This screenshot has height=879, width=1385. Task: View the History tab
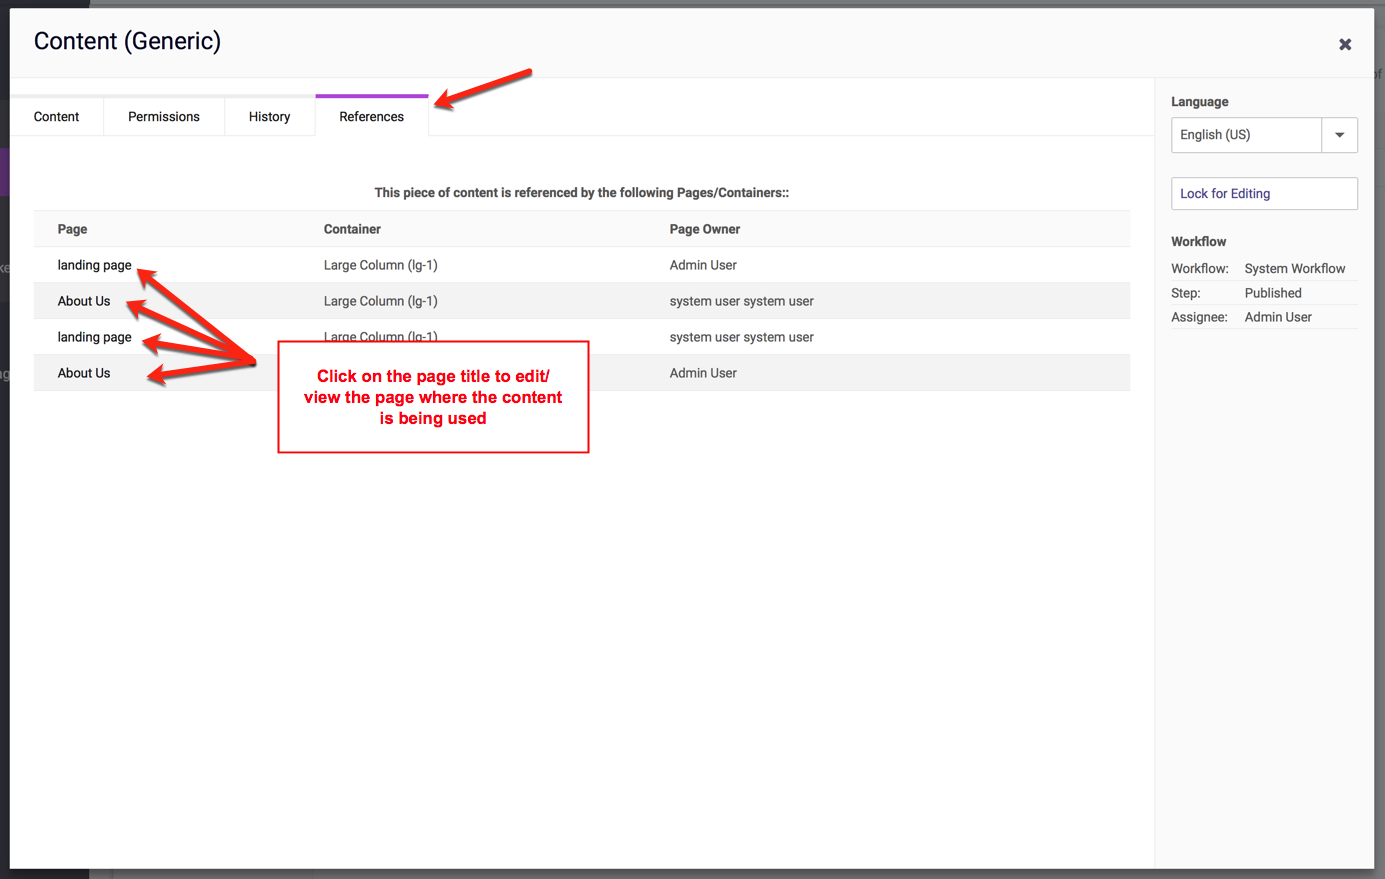(x=269, y=117)
